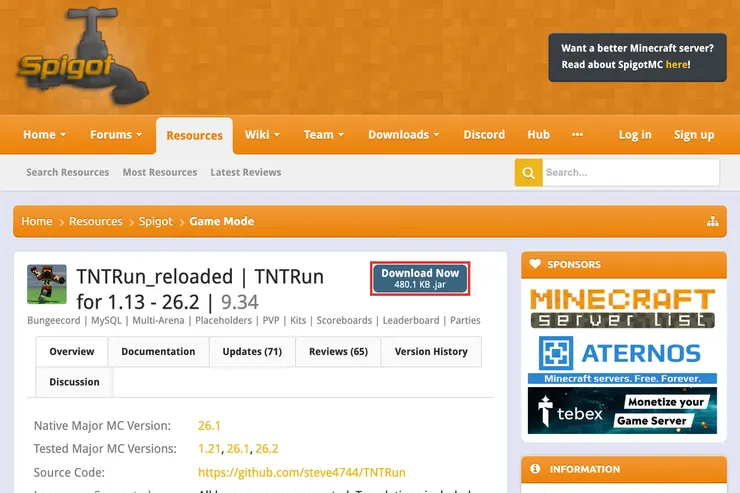
Task: Switch to the Reviews (65) tab
Action: [338, 351]
